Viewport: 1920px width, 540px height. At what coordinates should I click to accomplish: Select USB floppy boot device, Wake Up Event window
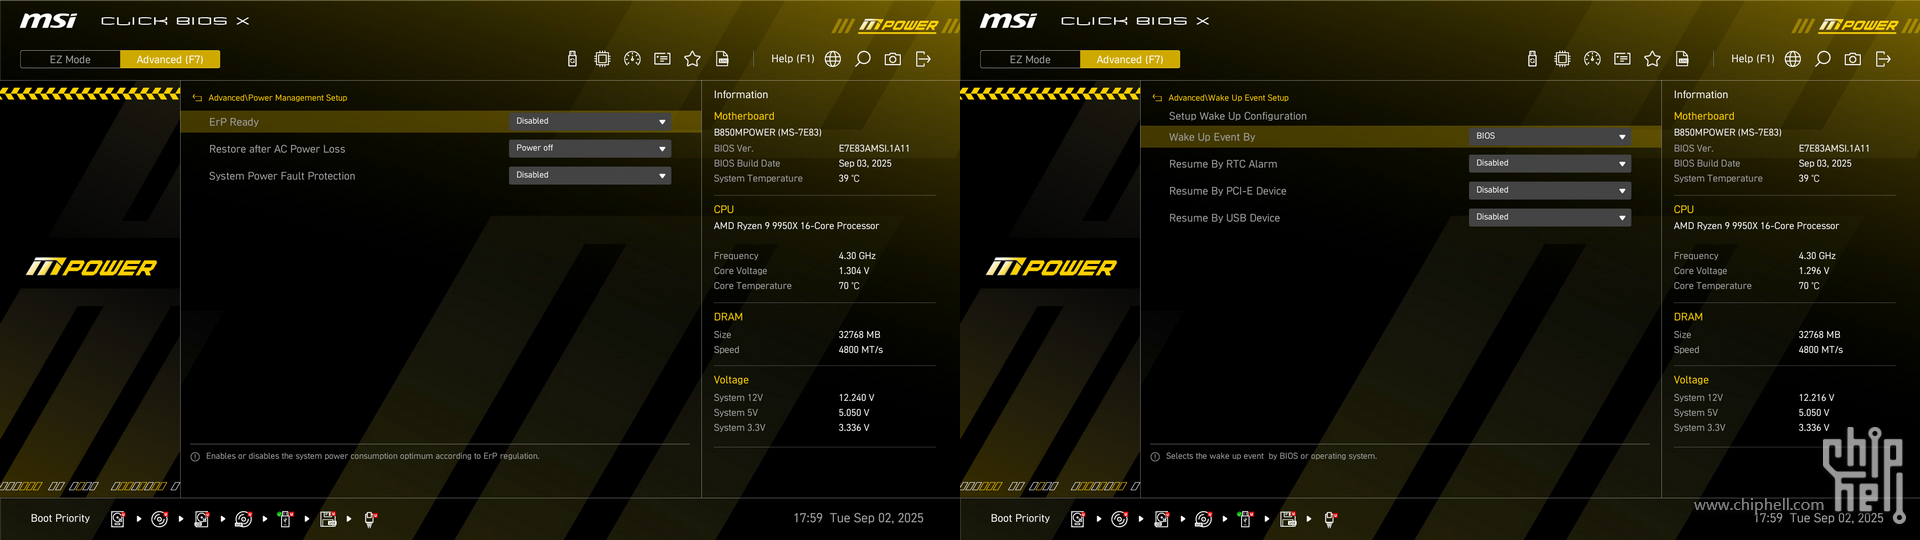(x=1288, y=519)
